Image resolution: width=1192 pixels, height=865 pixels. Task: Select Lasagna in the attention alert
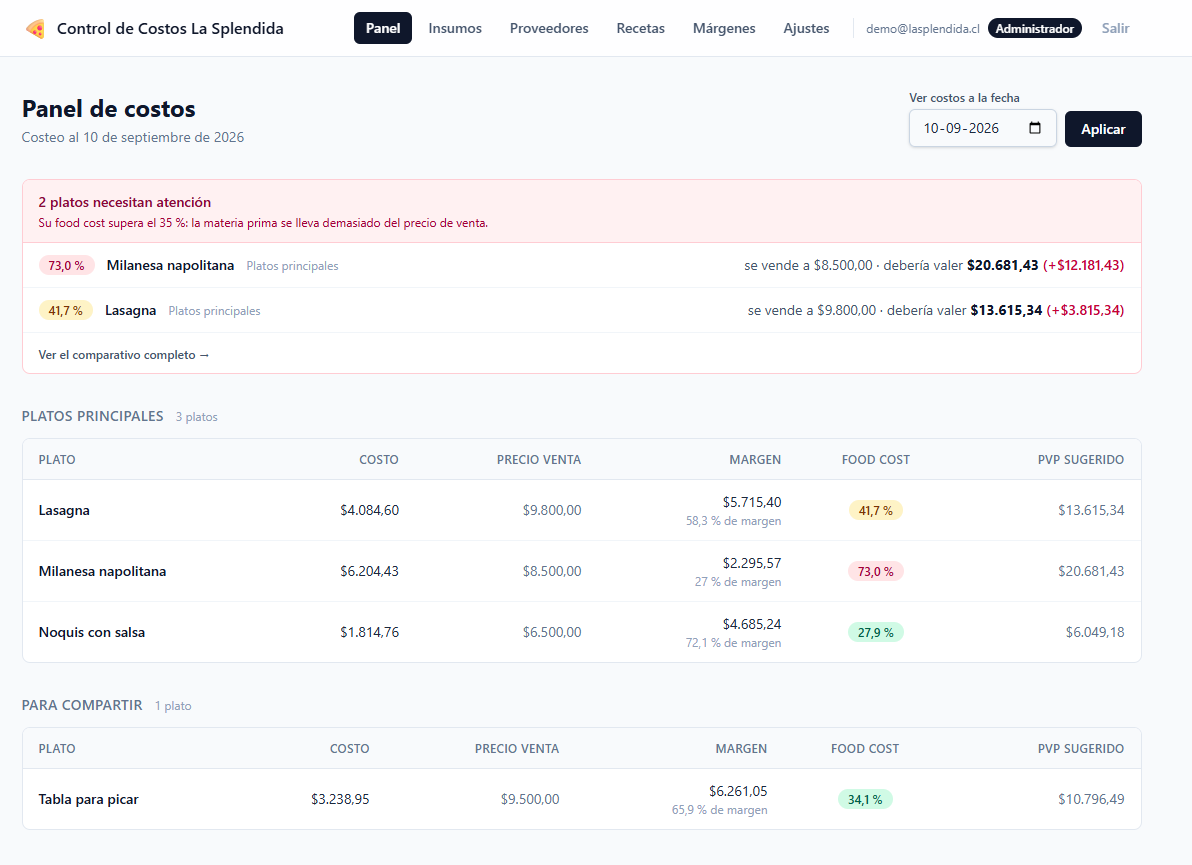coord(131,310)
